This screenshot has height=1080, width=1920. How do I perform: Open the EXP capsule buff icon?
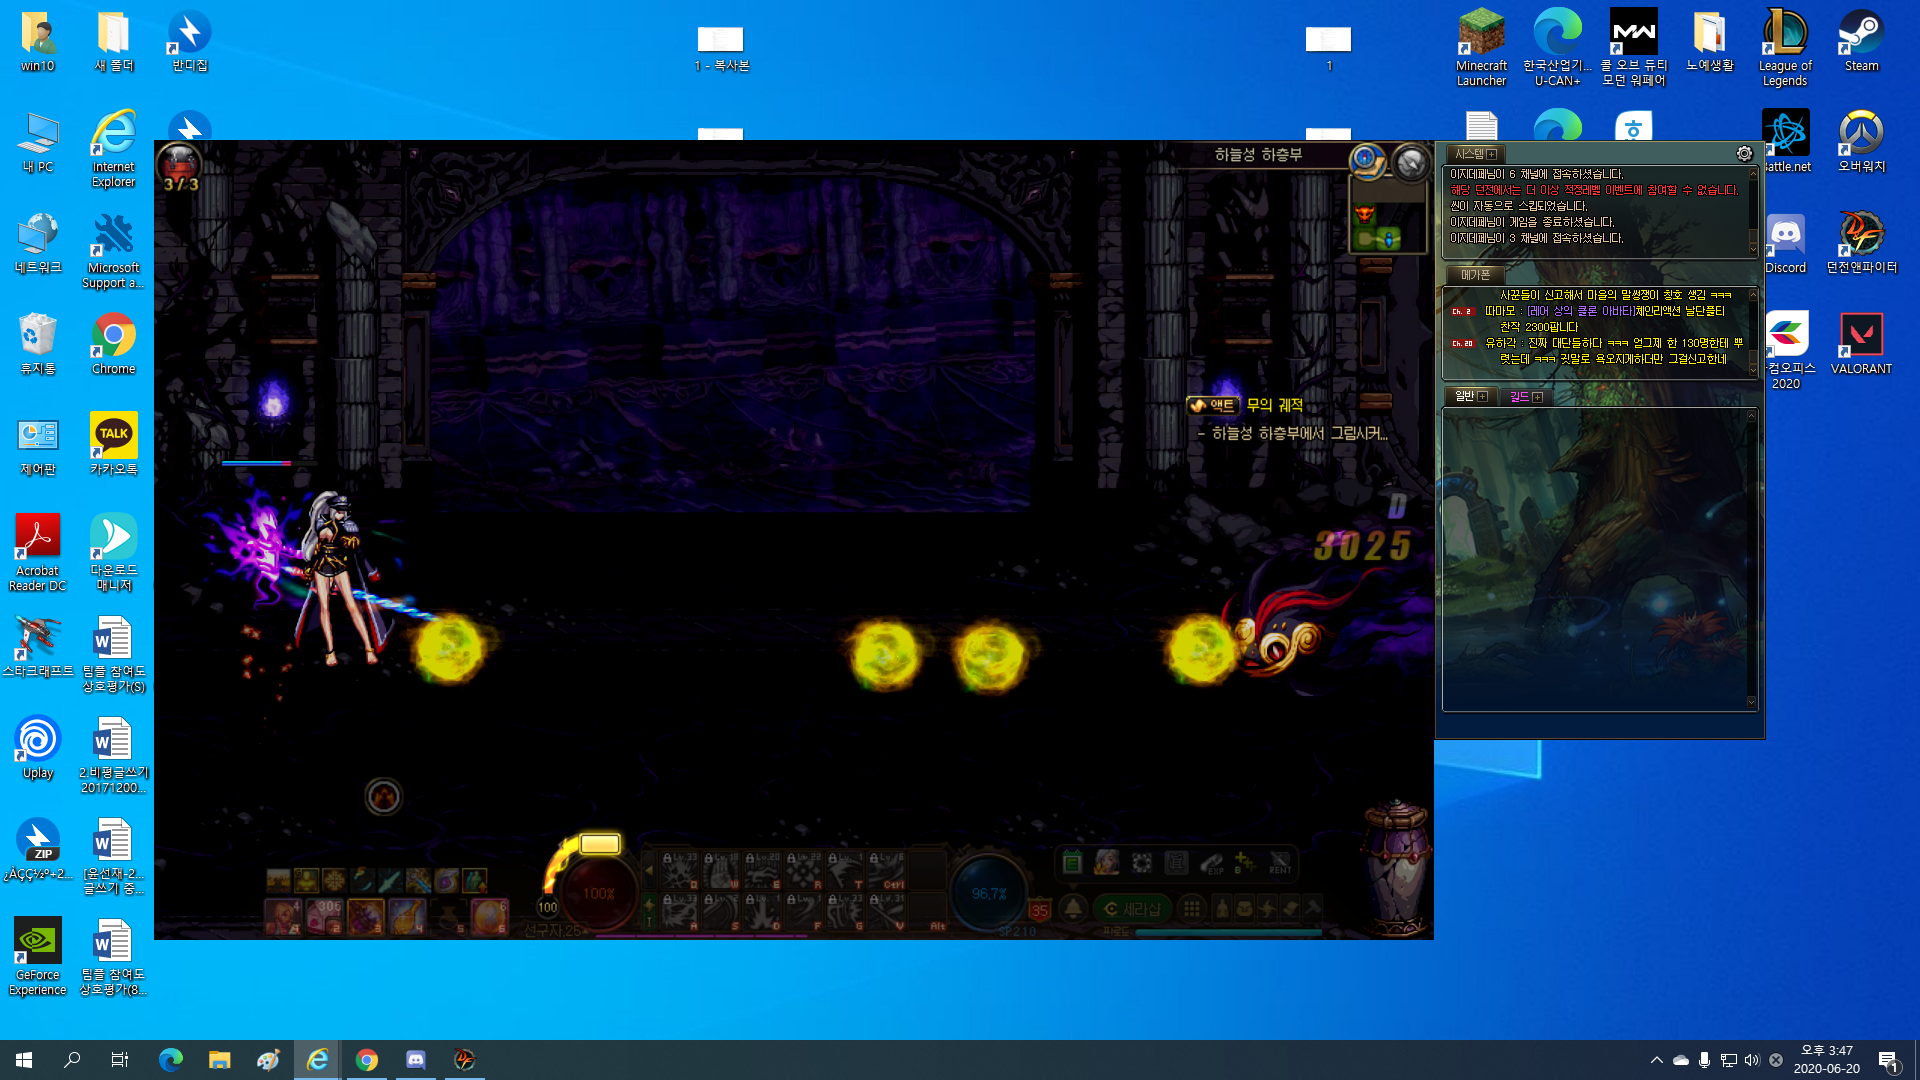pyautogui.click(x=1212, y=863)
